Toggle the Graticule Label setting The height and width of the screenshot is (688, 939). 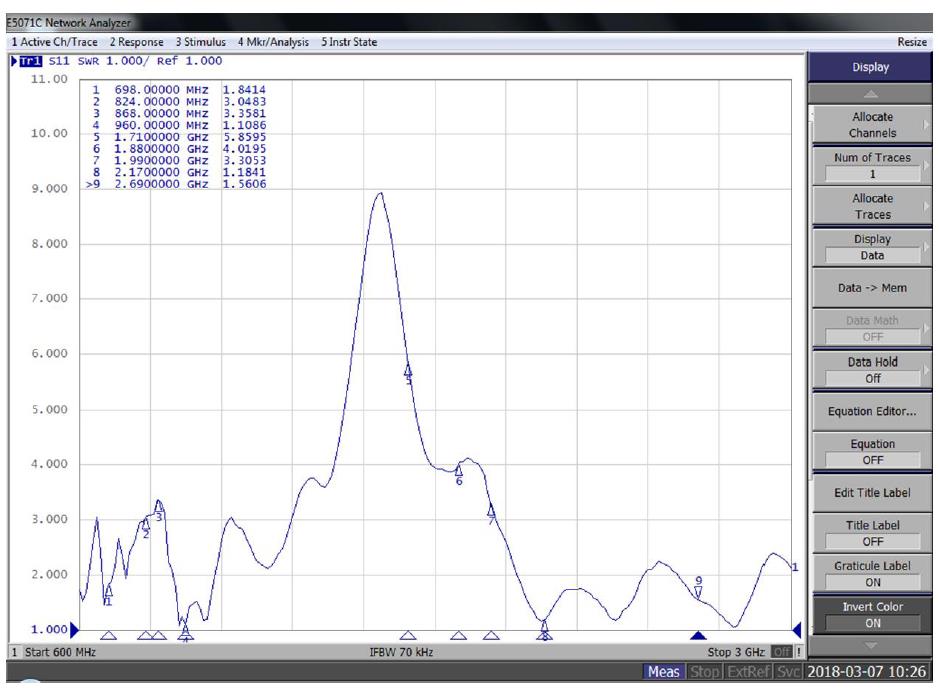click(x=868, y=572)
